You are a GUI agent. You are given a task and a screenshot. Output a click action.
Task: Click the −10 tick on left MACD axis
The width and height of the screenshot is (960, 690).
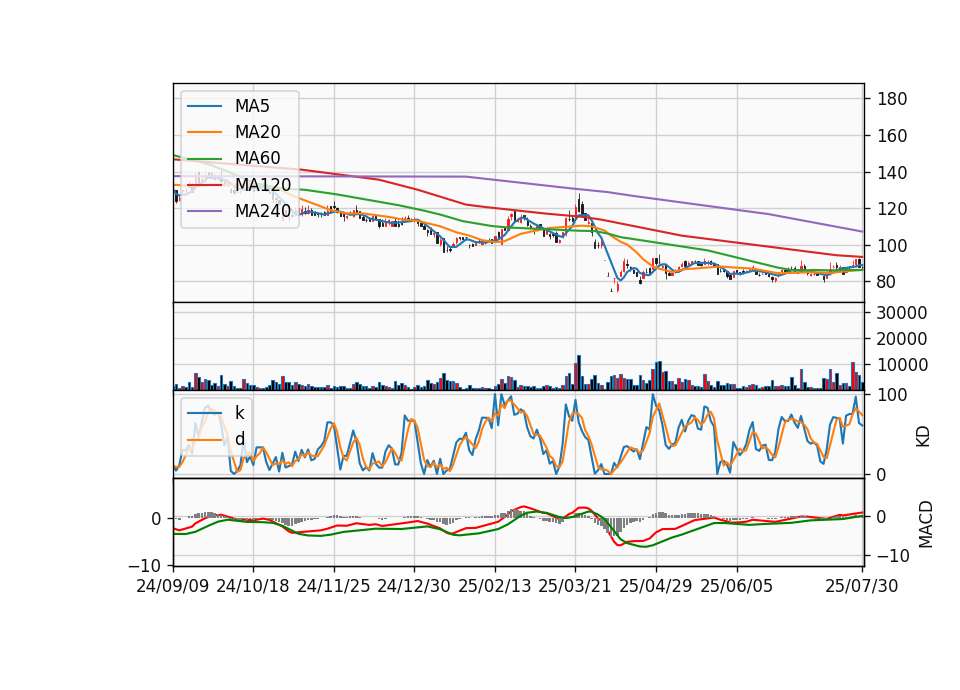(x=145, y=565)
